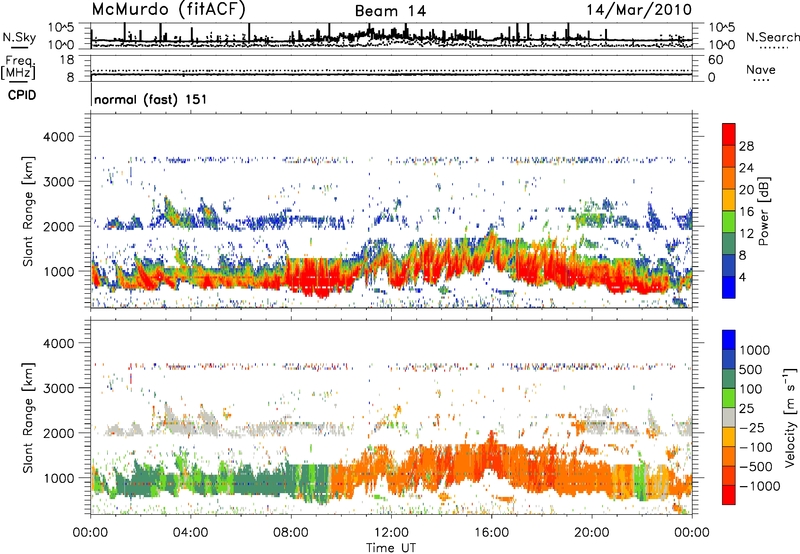Screen dimensions: 800x554
Task: Click the "normal (fast) 151" CPID entry
Action: click(151, 99)
